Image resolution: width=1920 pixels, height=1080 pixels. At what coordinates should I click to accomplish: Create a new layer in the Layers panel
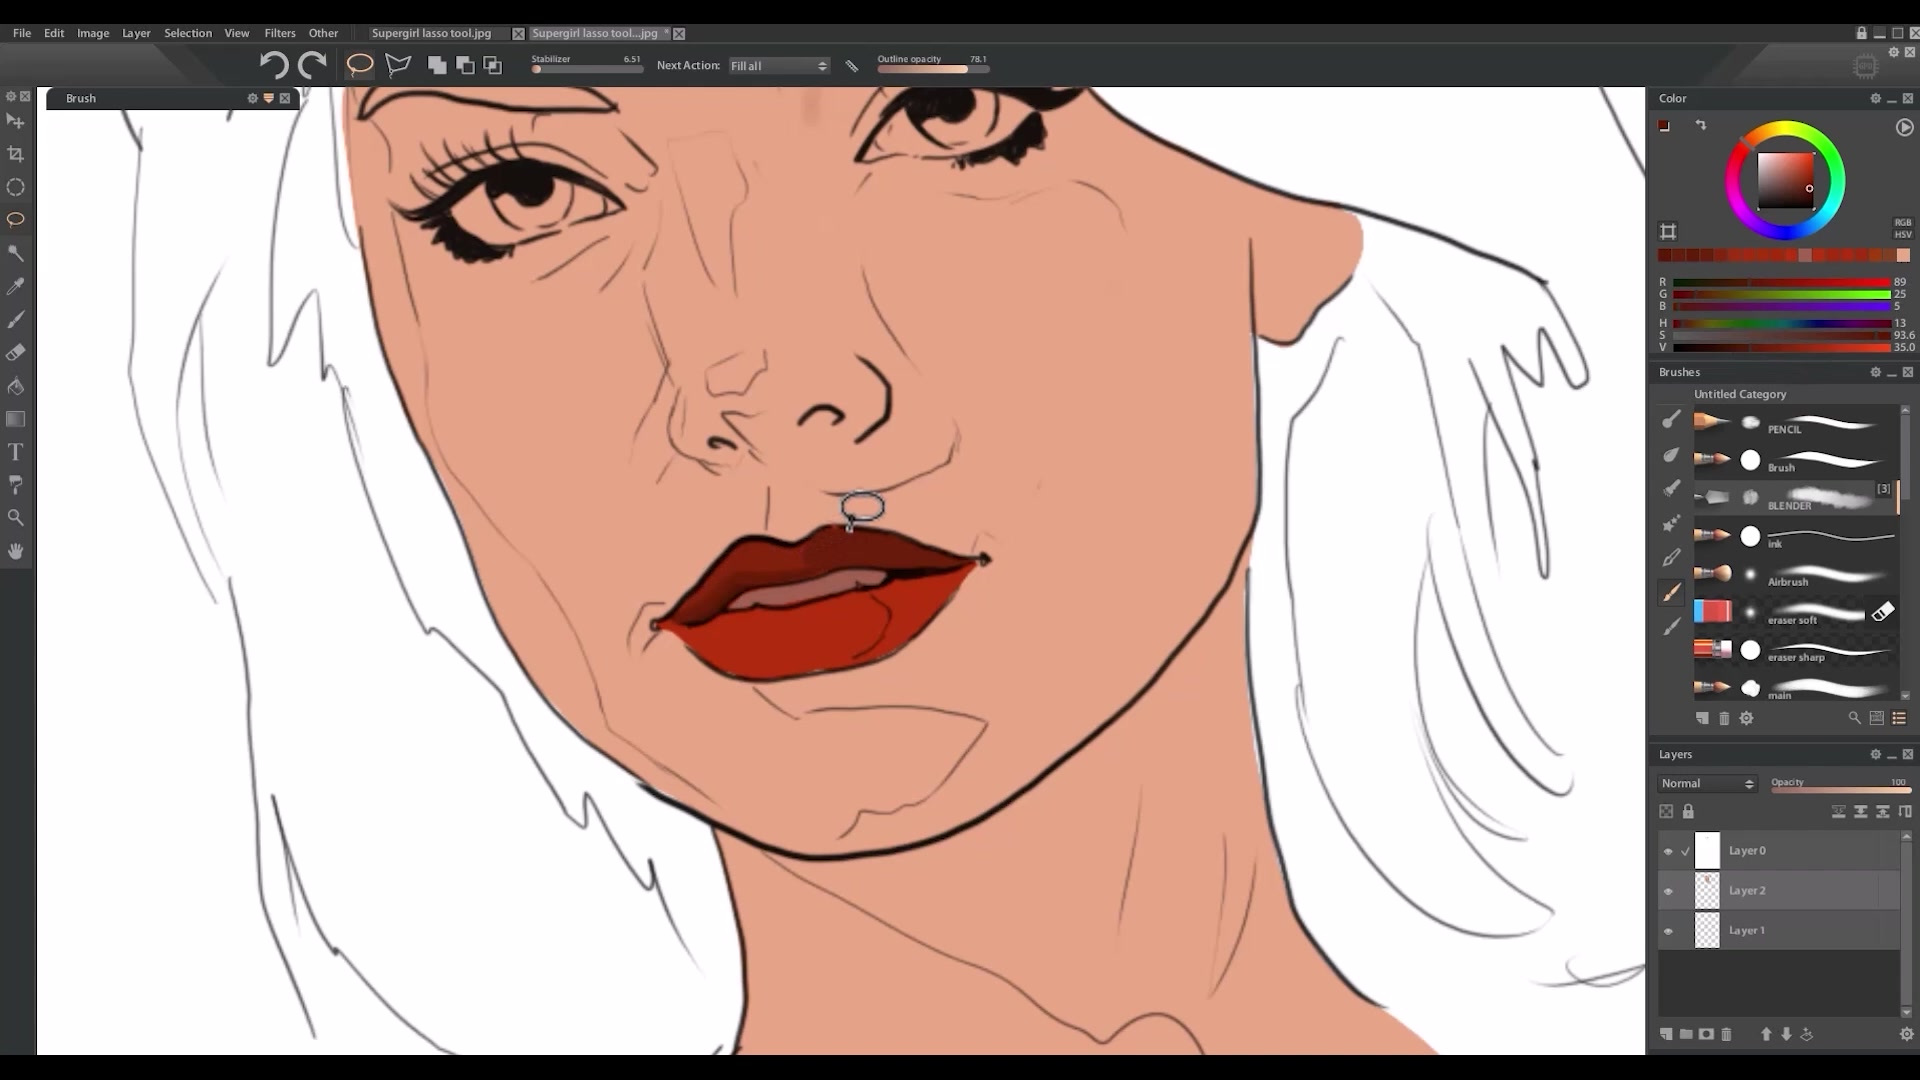(x=1665, y=1034)
